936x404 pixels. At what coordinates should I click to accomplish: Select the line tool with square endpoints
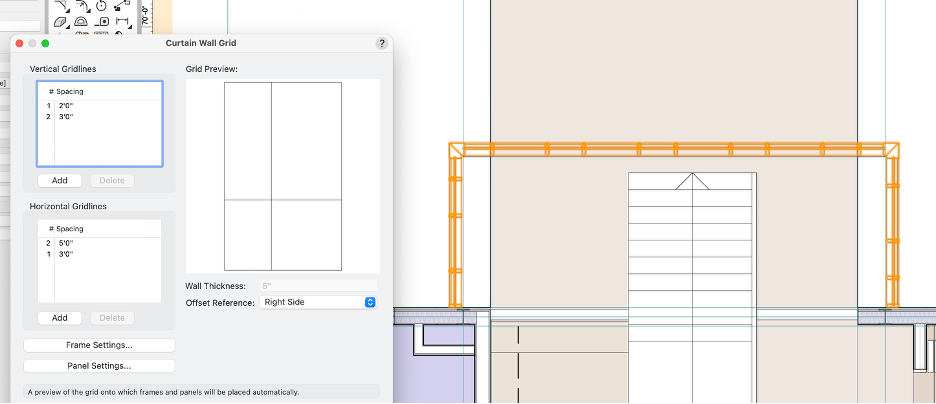(121, 5)
